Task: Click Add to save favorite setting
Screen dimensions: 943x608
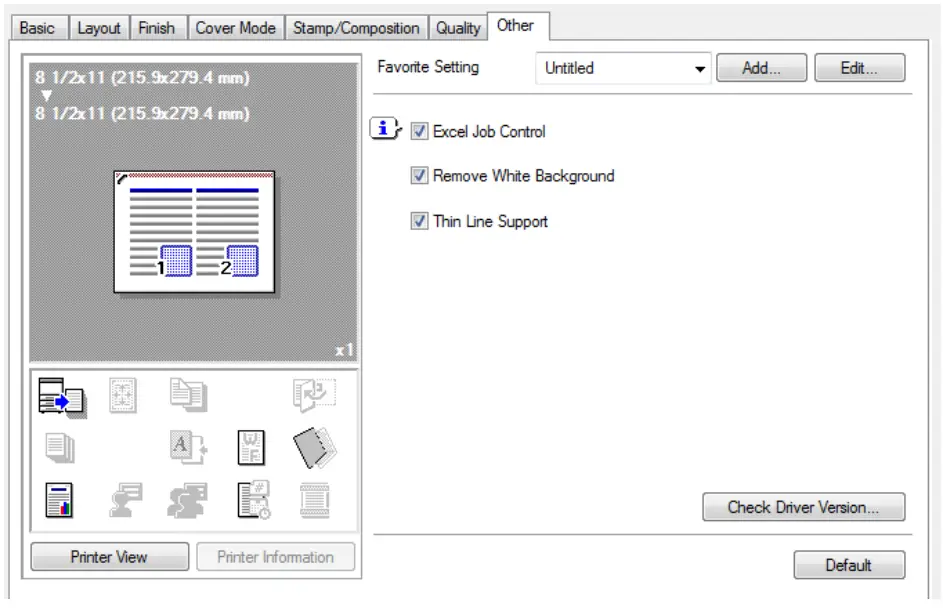Action: [x=762, y=67]
